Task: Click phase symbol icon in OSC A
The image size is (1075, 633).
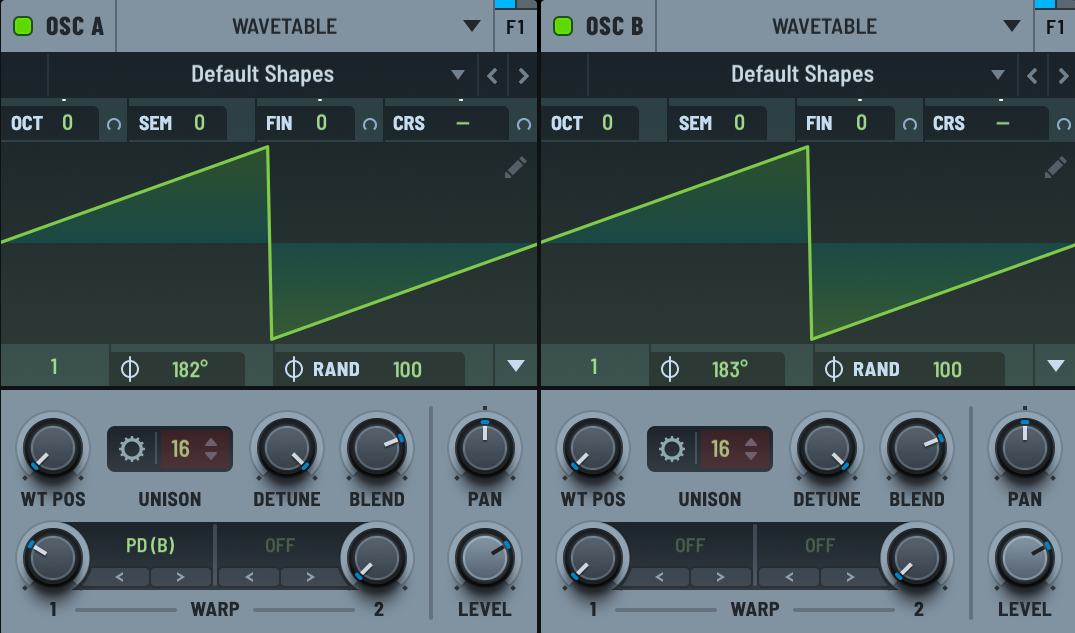Action: point(130,369)
